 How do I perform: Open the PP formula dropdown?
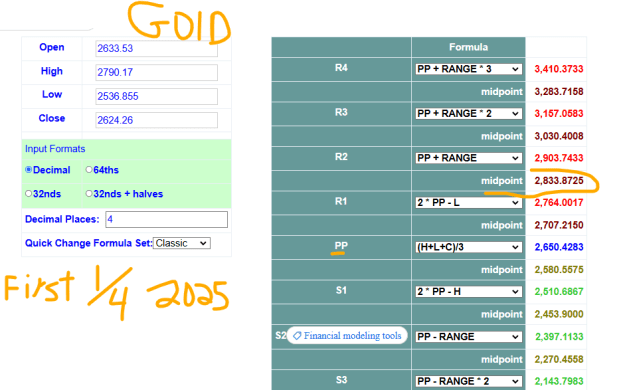(x=468, y=247)
